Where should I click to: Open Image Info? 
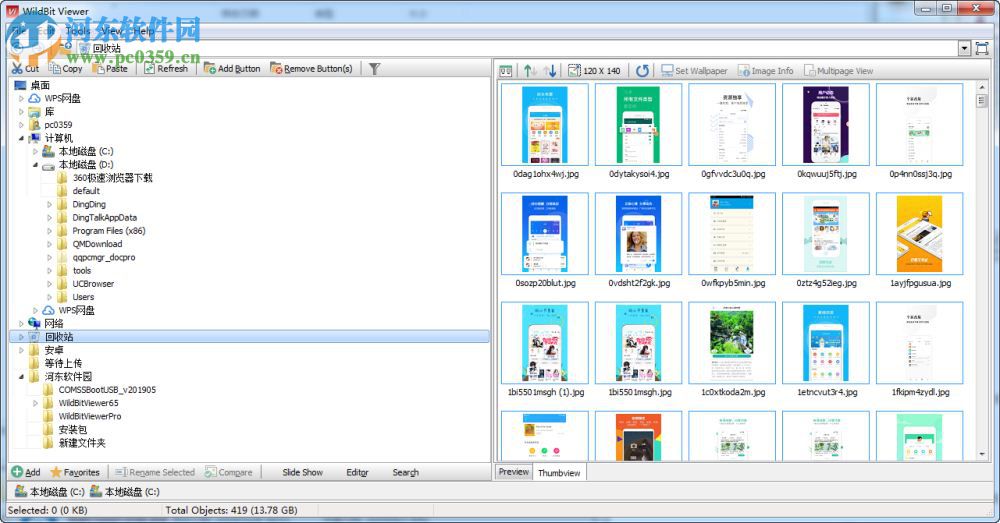[765, 71]
